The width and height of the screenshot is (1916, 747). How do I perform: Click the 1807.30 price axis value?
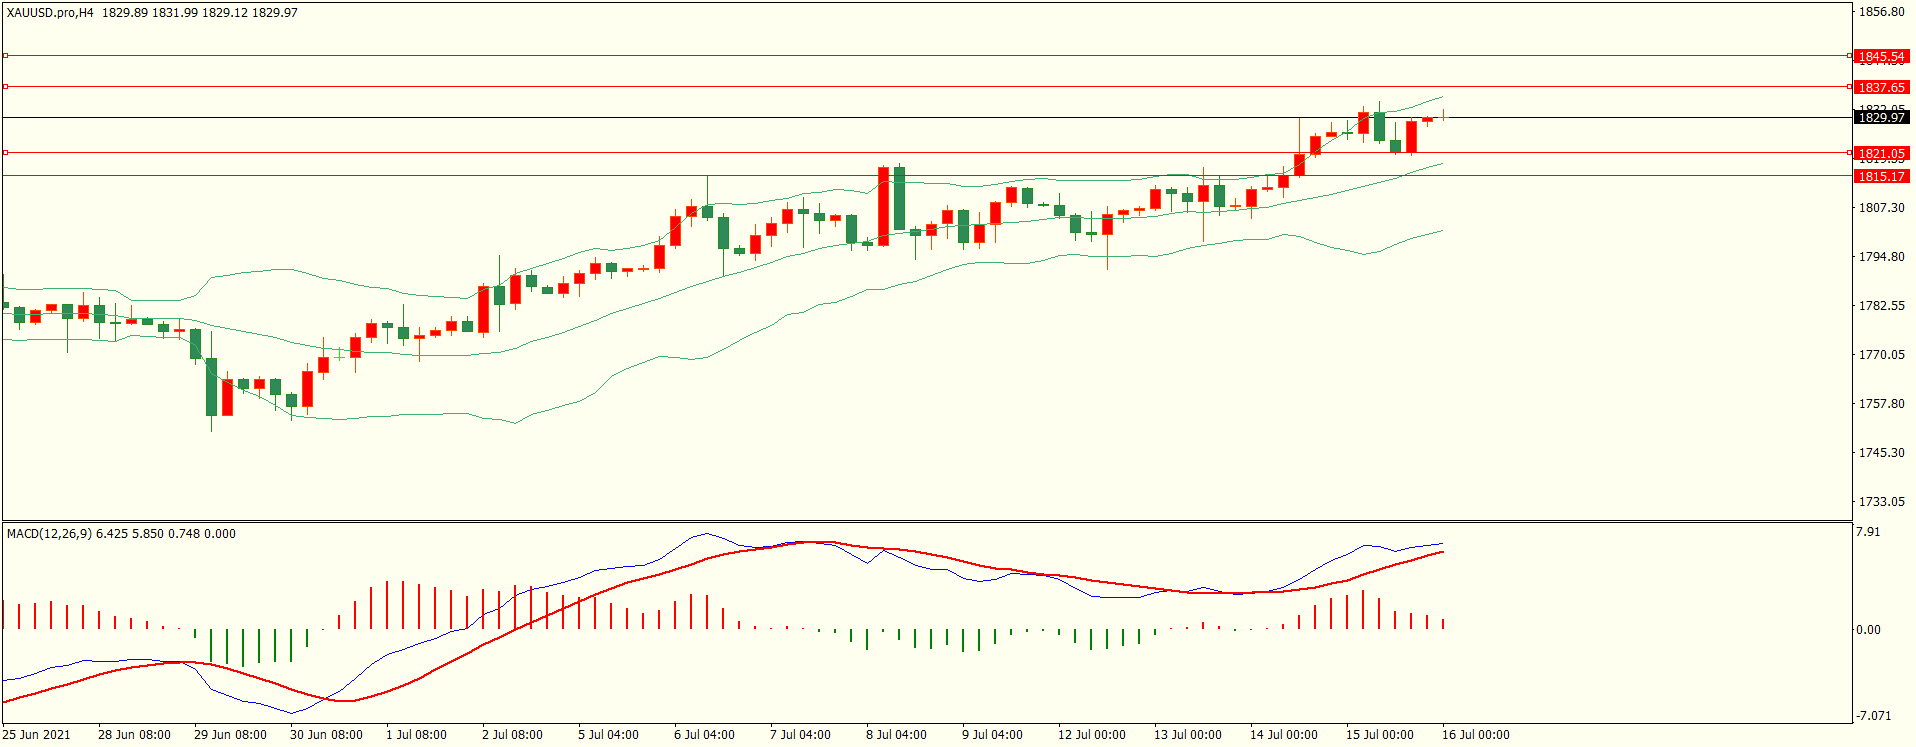point(1881,208)
